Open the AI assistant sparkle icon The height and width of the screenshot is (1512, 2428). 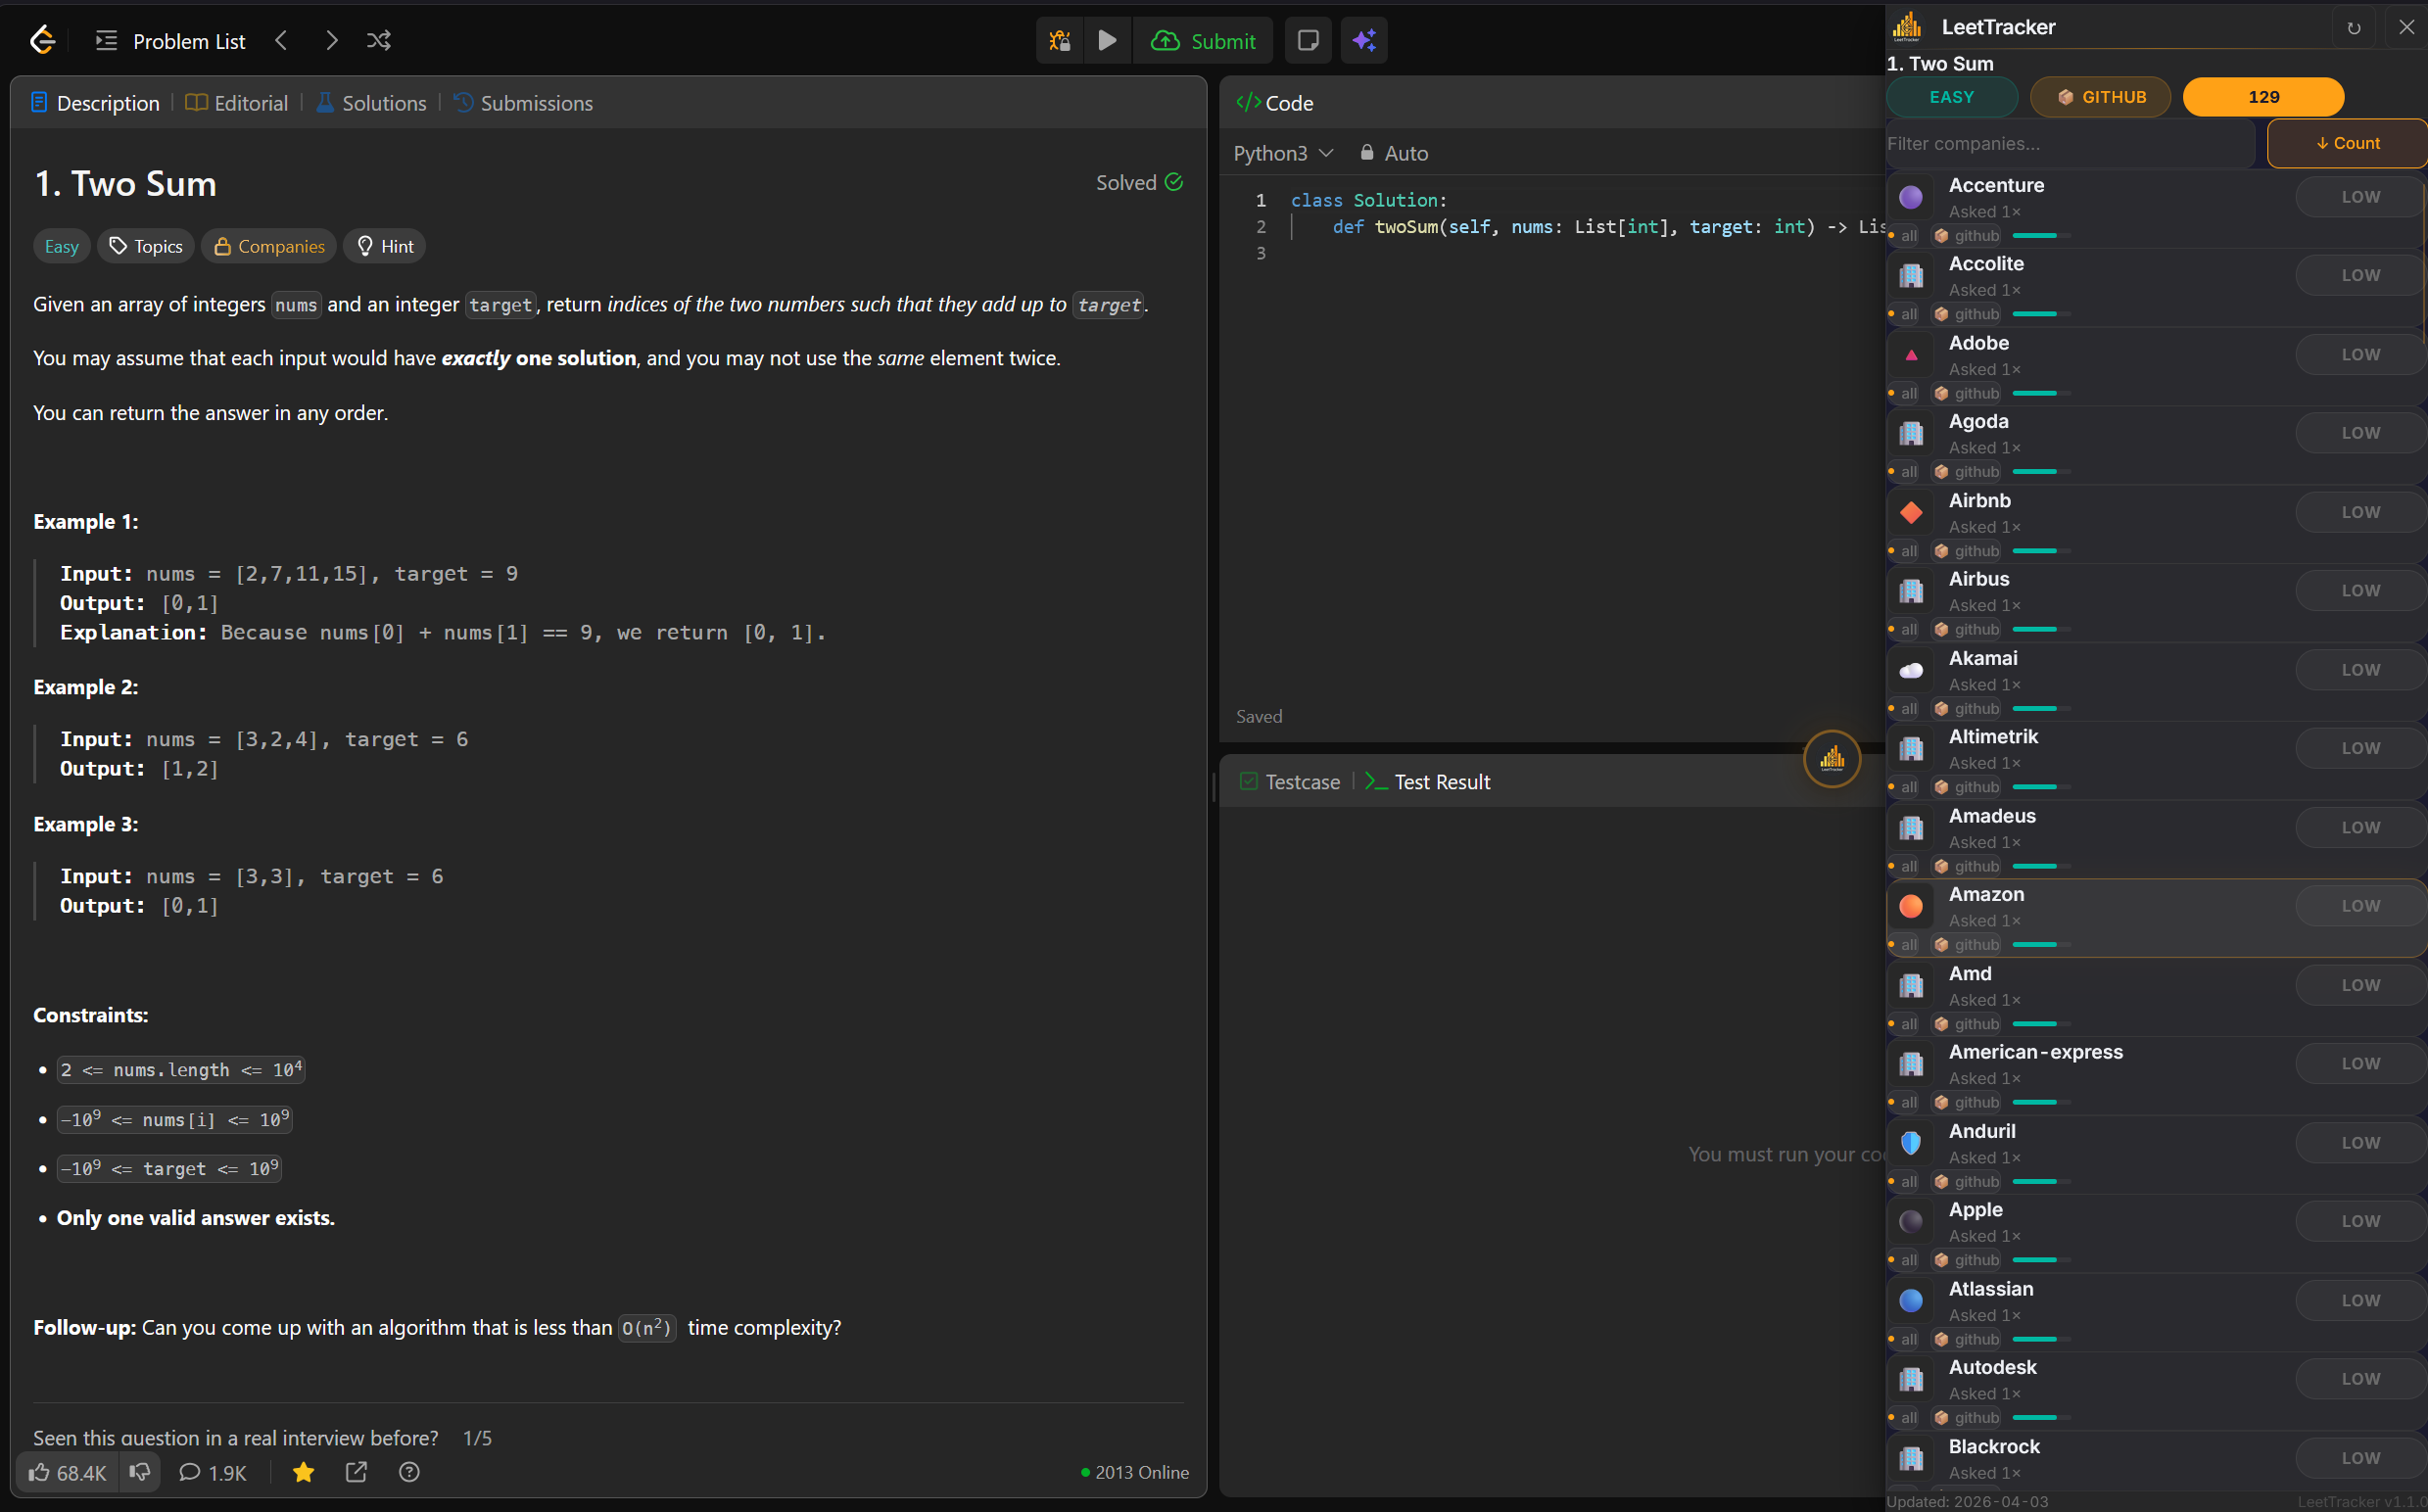click(x=1364, y=40)
